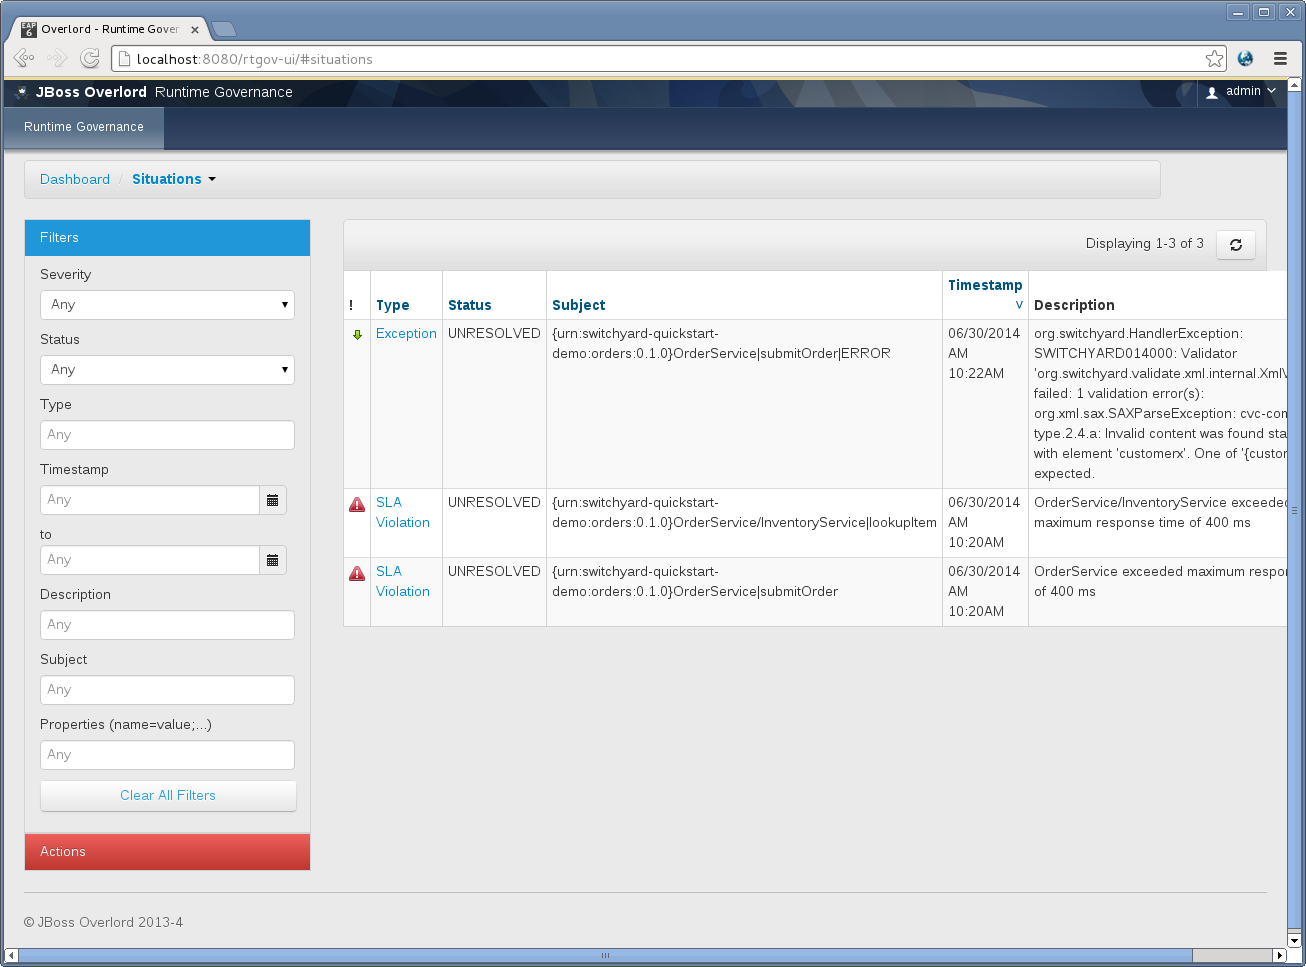Click the browser reload page icon

(90, 59)
